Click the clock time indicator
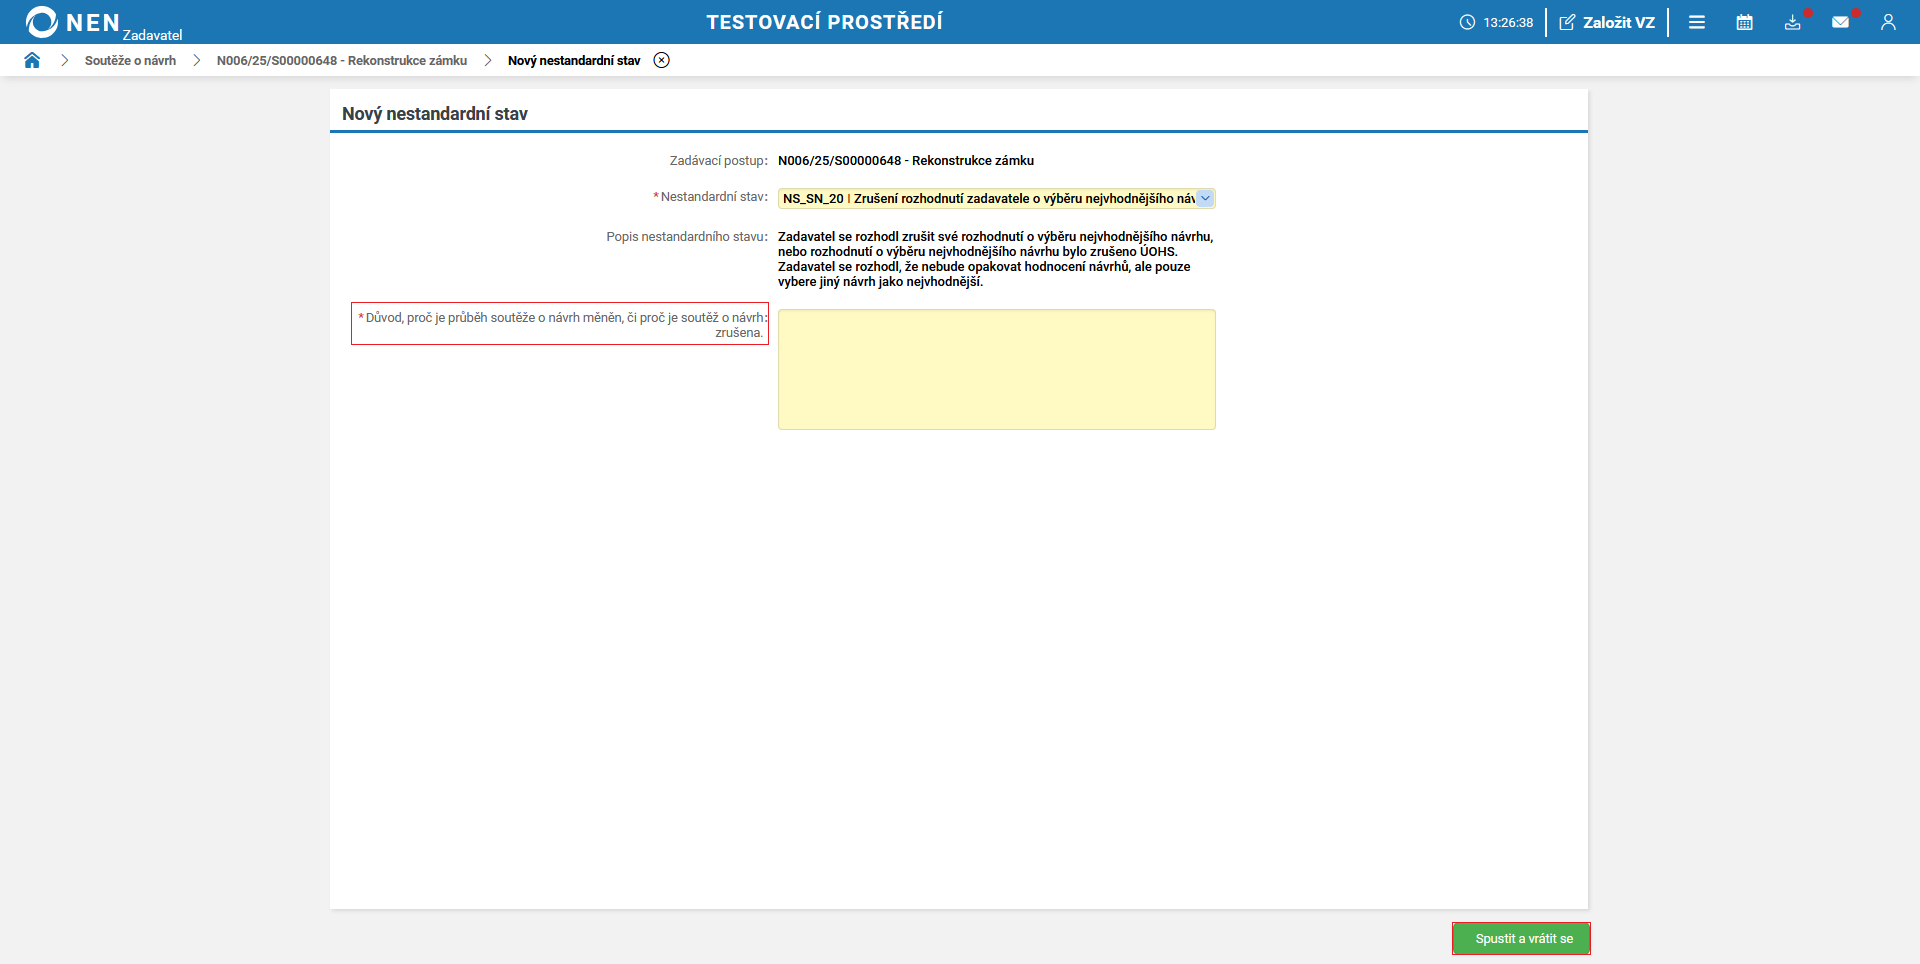Screen dimensions: 1920x964 tap(1496, 22)
